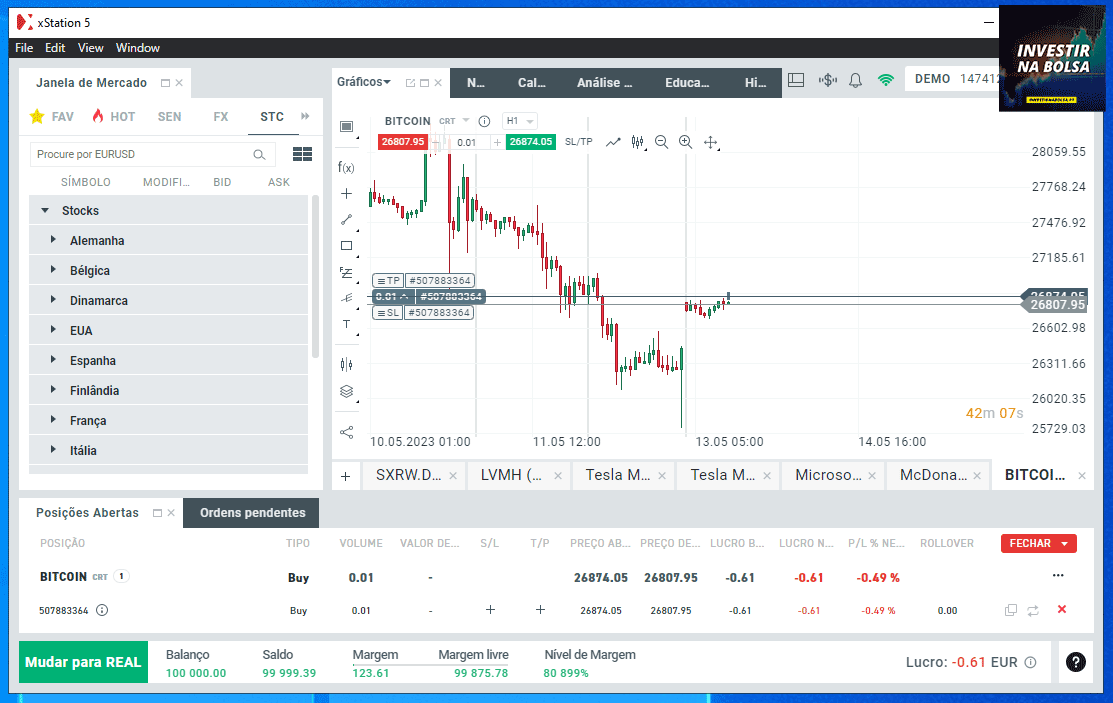Click the share chart icon
1113x703 pixels.
click(x=346, y=432)
